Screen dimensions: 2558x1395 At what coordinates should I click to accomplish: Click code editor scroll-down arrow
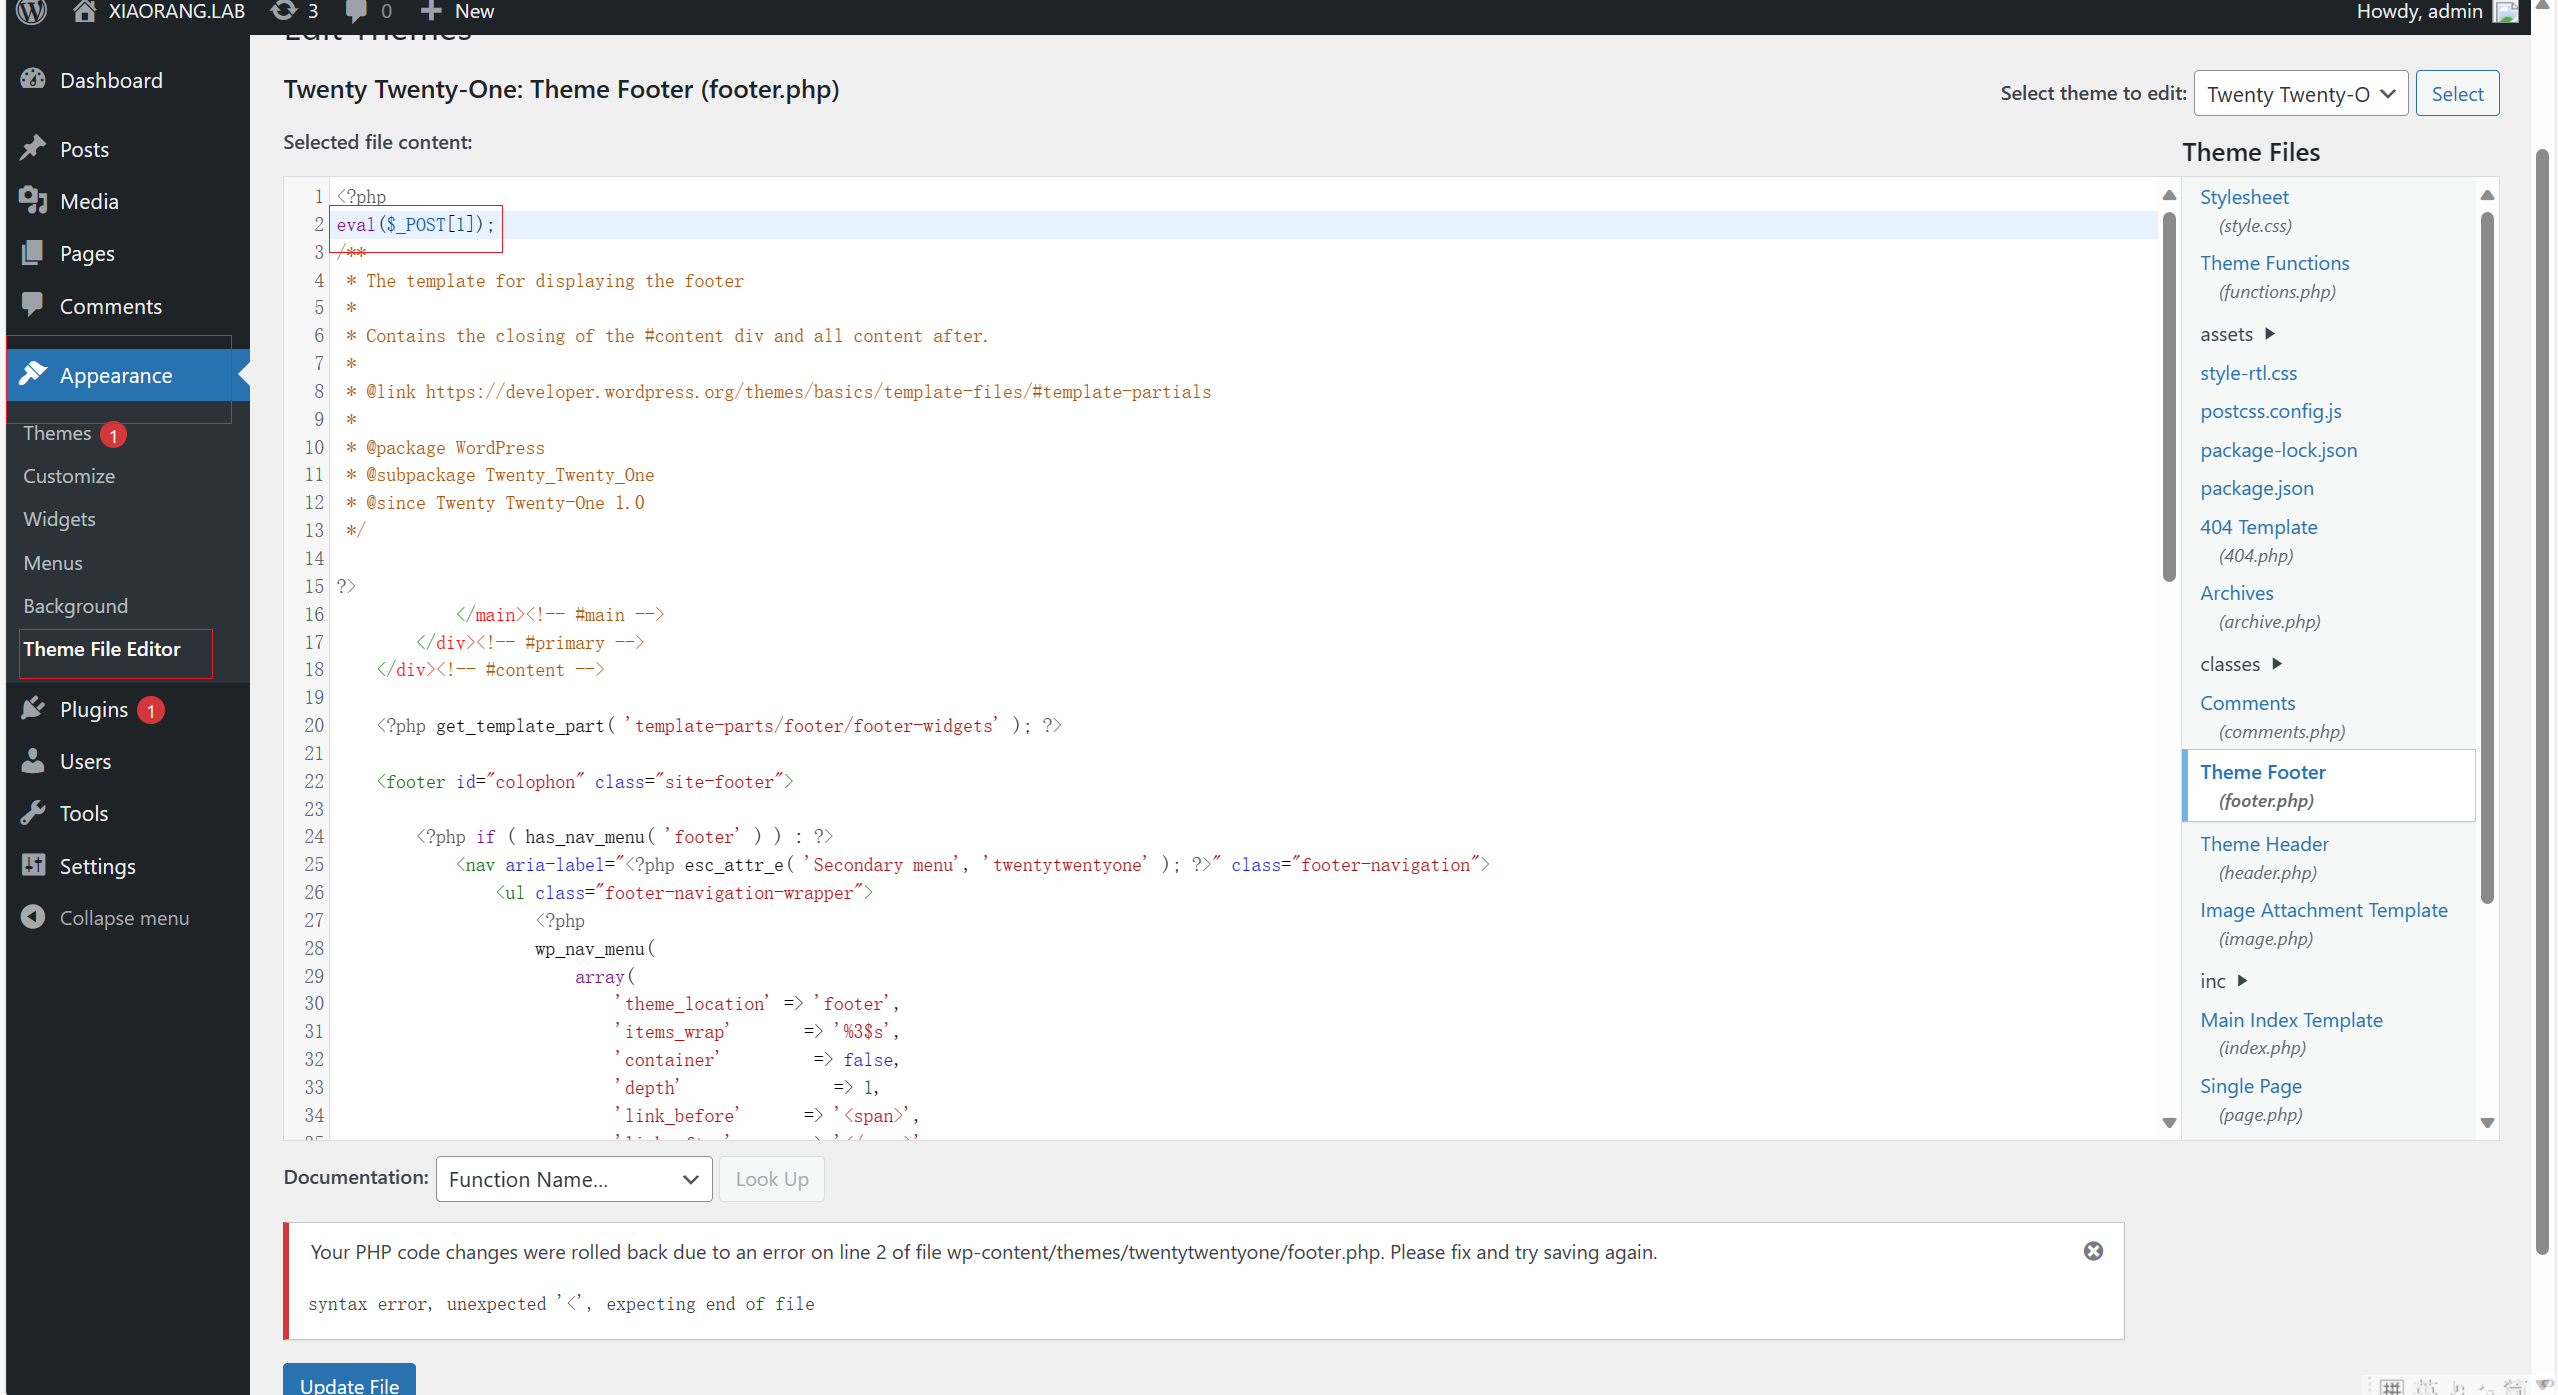[2169, 1123]
